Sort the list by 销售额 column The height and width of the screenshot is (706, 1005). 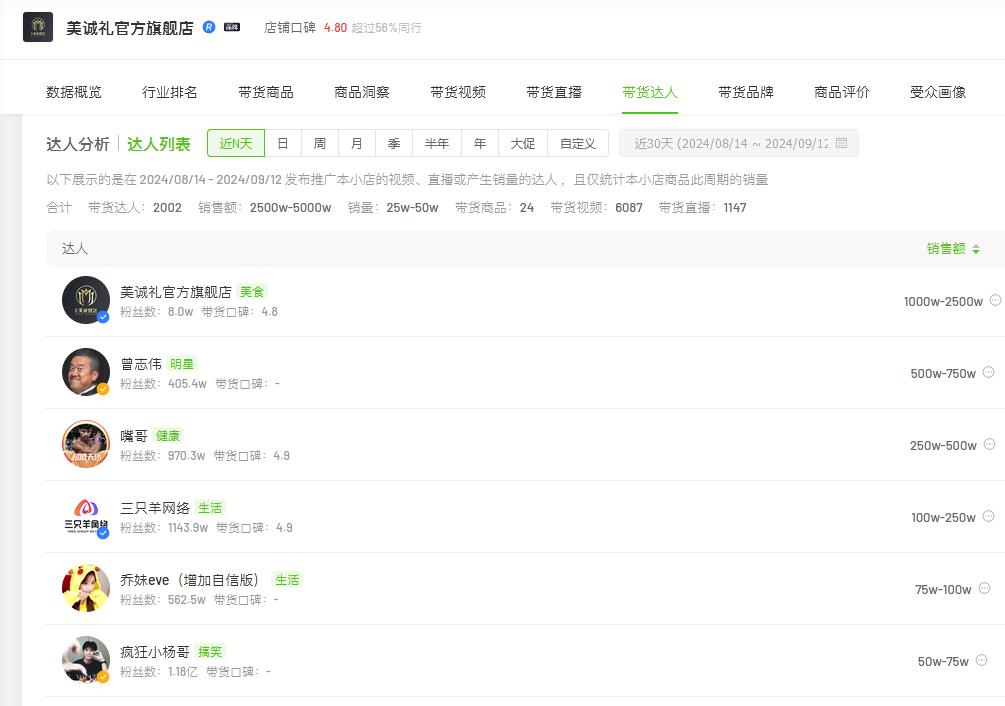[952, 249]
